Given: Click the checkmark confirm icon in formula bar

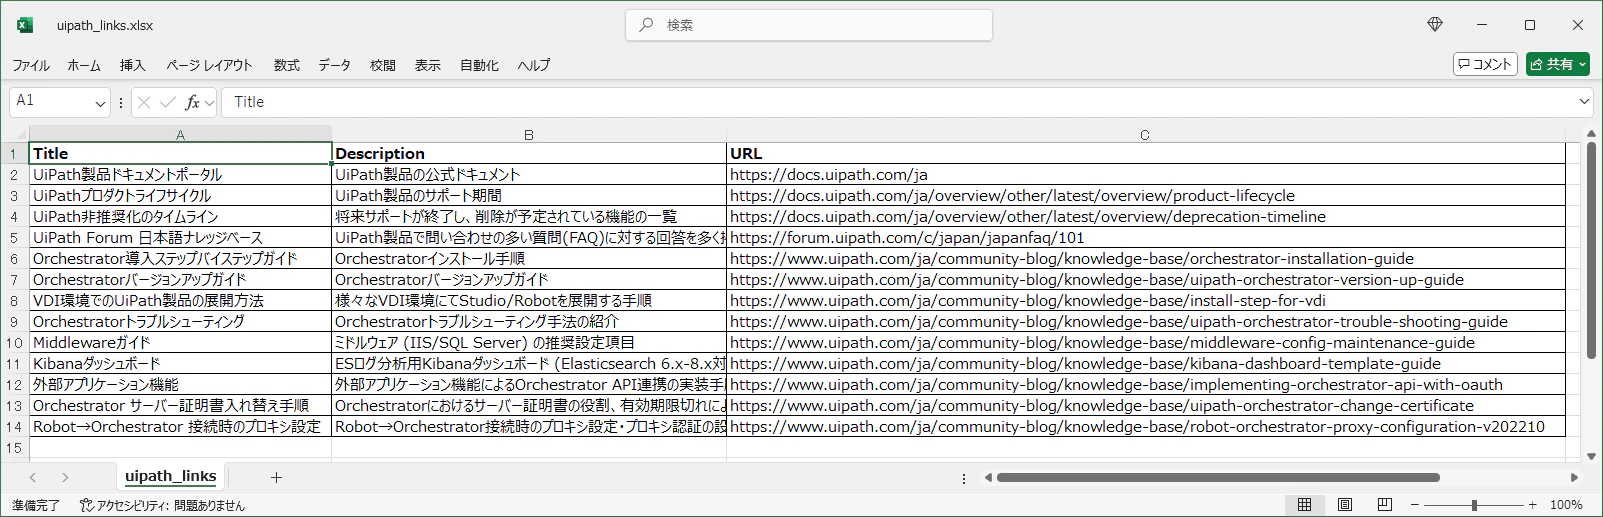Looking at the screenshot, I should (168, 102).
